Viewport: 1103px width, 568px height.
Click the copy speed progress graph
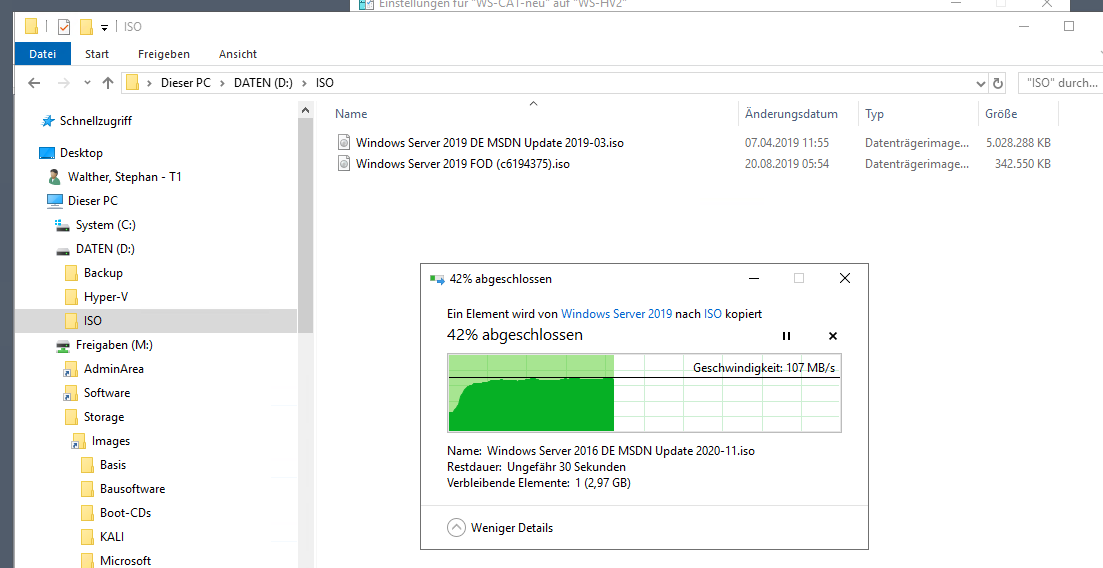(644, 393)
